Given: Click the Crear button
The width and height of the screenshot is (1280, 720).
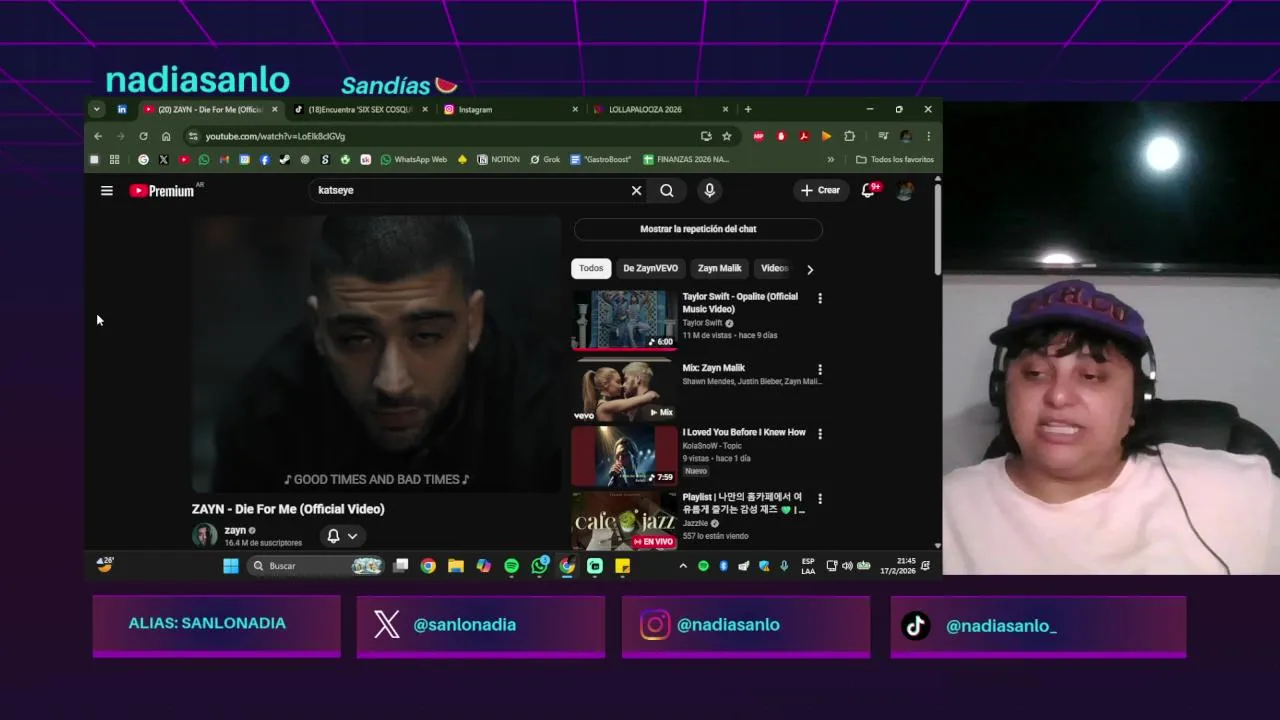Looking at the screenshot, I should point(820,190).
